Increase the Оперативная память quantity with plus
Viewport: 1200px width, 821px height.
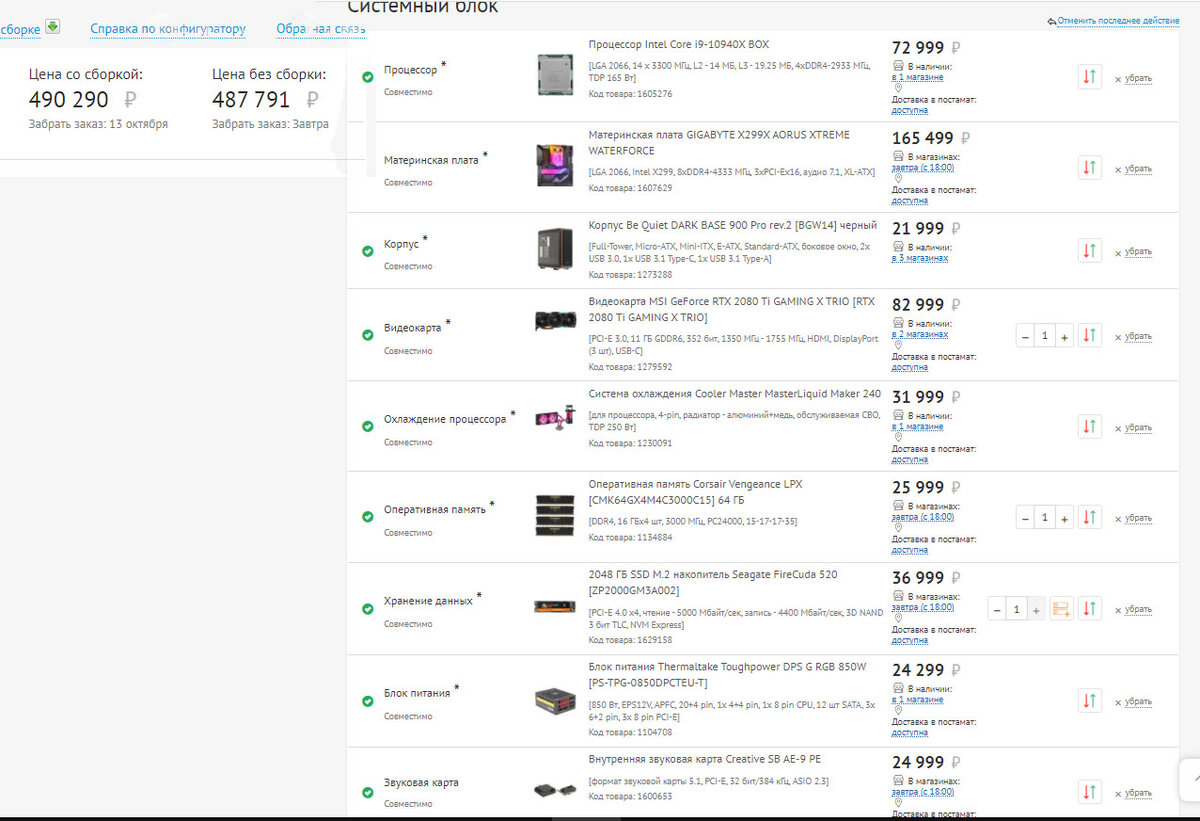point(1064,518)
